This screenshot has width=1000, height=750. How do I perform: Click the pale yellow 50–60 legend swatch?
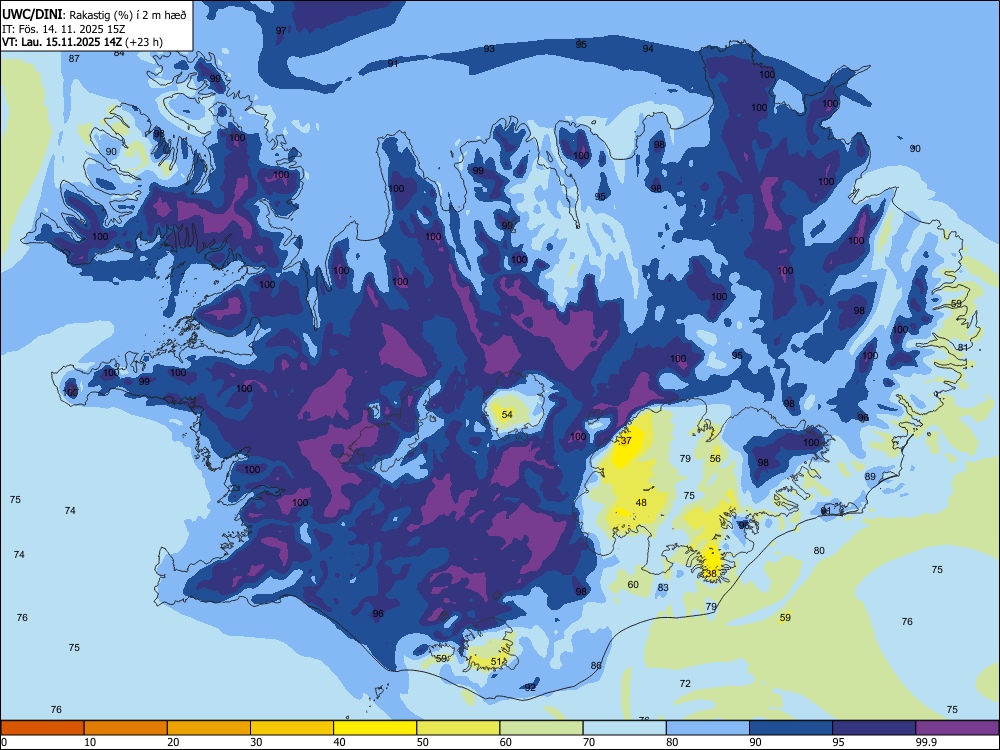pos(459,728)
